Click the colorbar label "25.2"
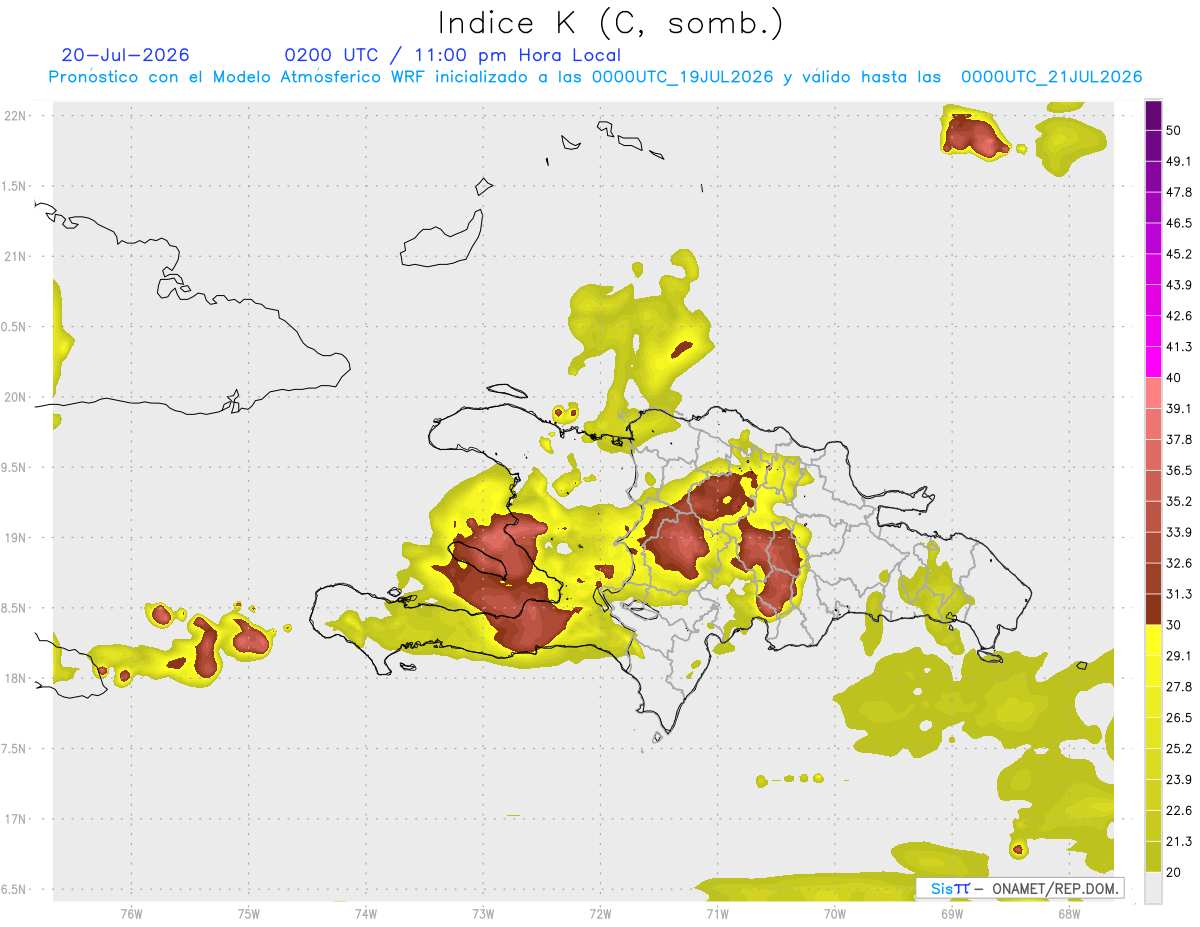Viewport: 1200px width, 927px height. [1179, 749]
